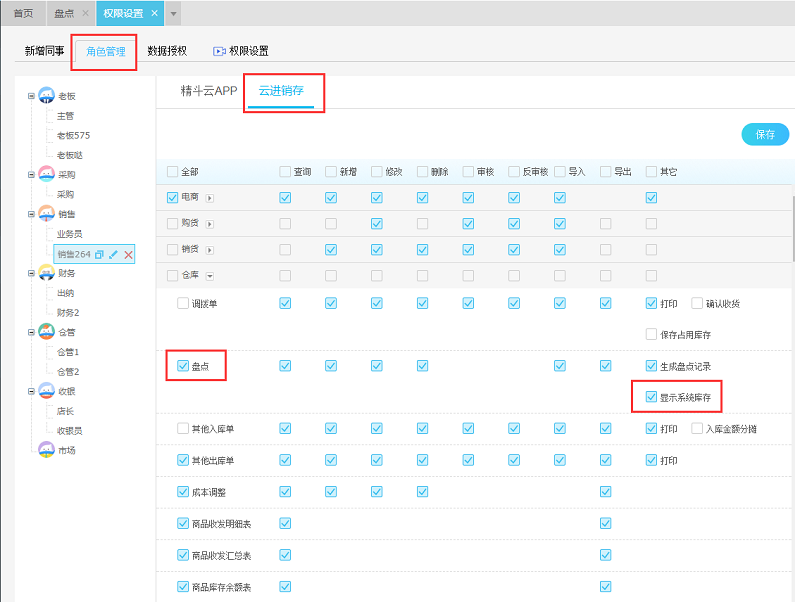The image size is (795, 602).
Task: Open the 数据授权 tab
Action: coord(167,50)
